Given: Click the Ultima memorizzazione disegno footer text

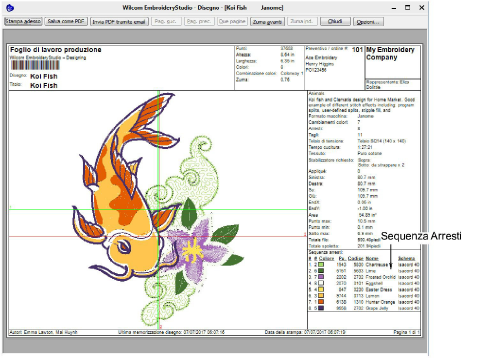Looking at the screenshot, I should point(171,332).
